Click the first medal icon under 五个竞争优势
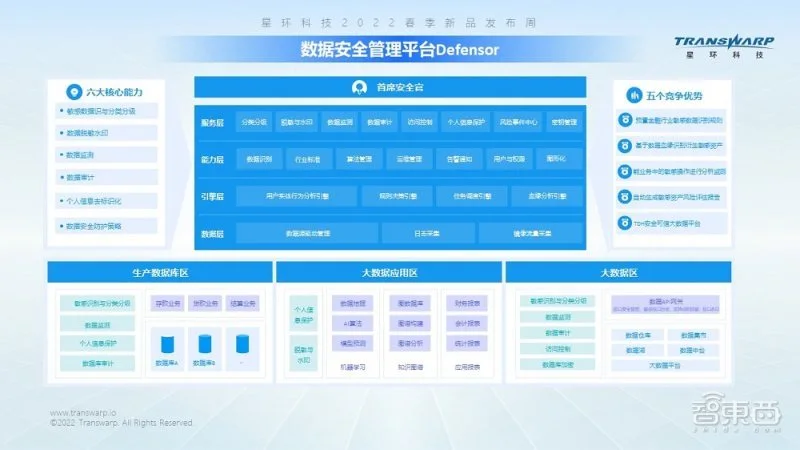This screenshot has height=450, width=800. tap(624, 119)
